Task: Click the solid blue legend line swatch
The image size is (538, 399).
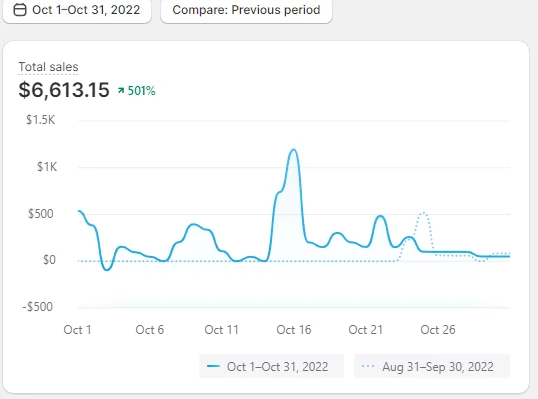Action: (213, 366)
